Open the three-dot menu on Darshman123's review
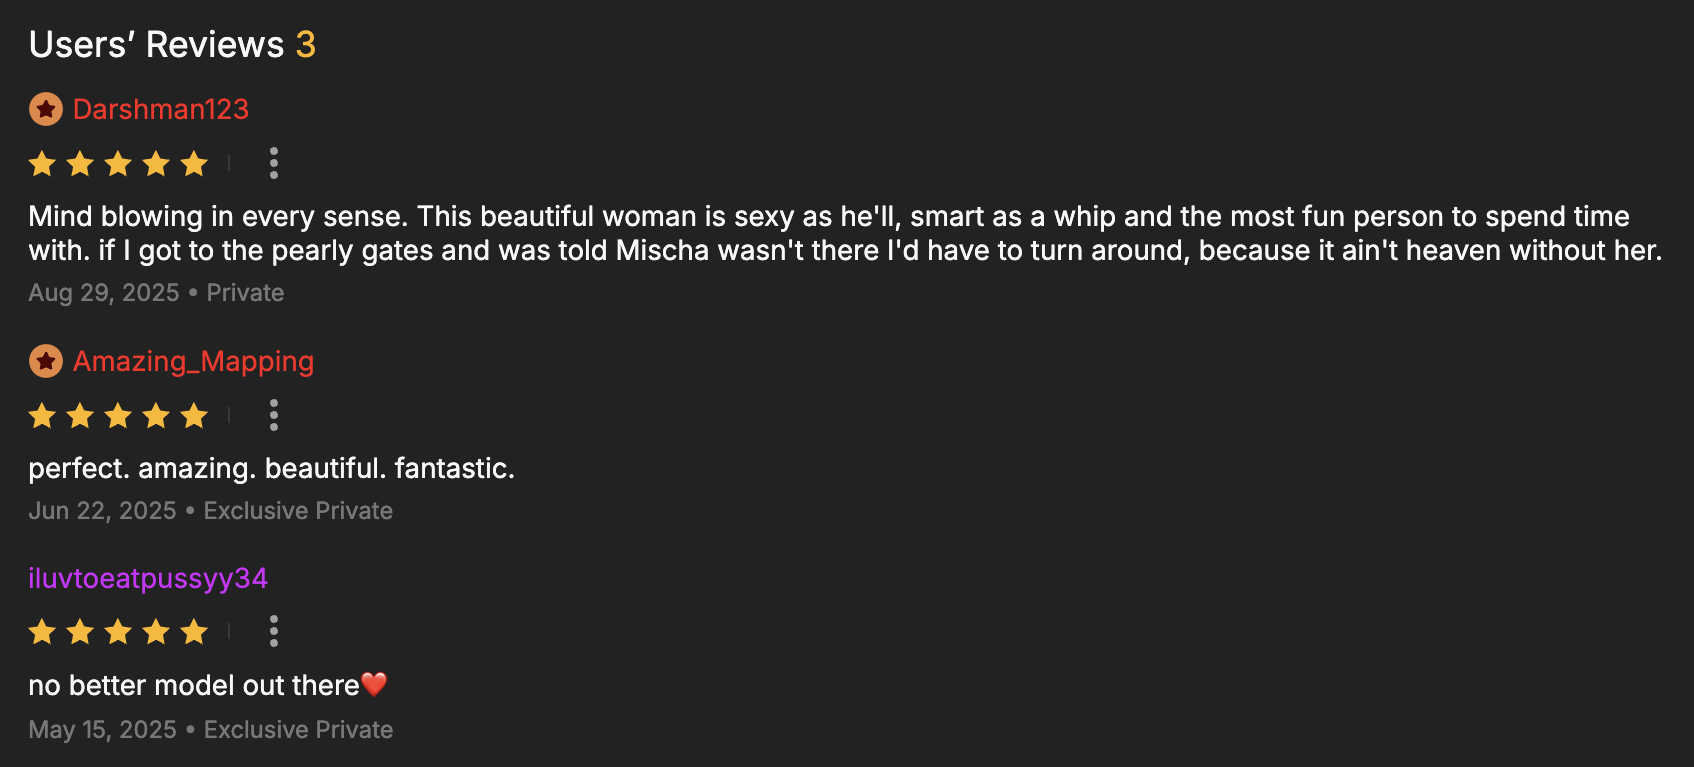The height and width of the screenshot is (767, 1694). pos(273,163)
